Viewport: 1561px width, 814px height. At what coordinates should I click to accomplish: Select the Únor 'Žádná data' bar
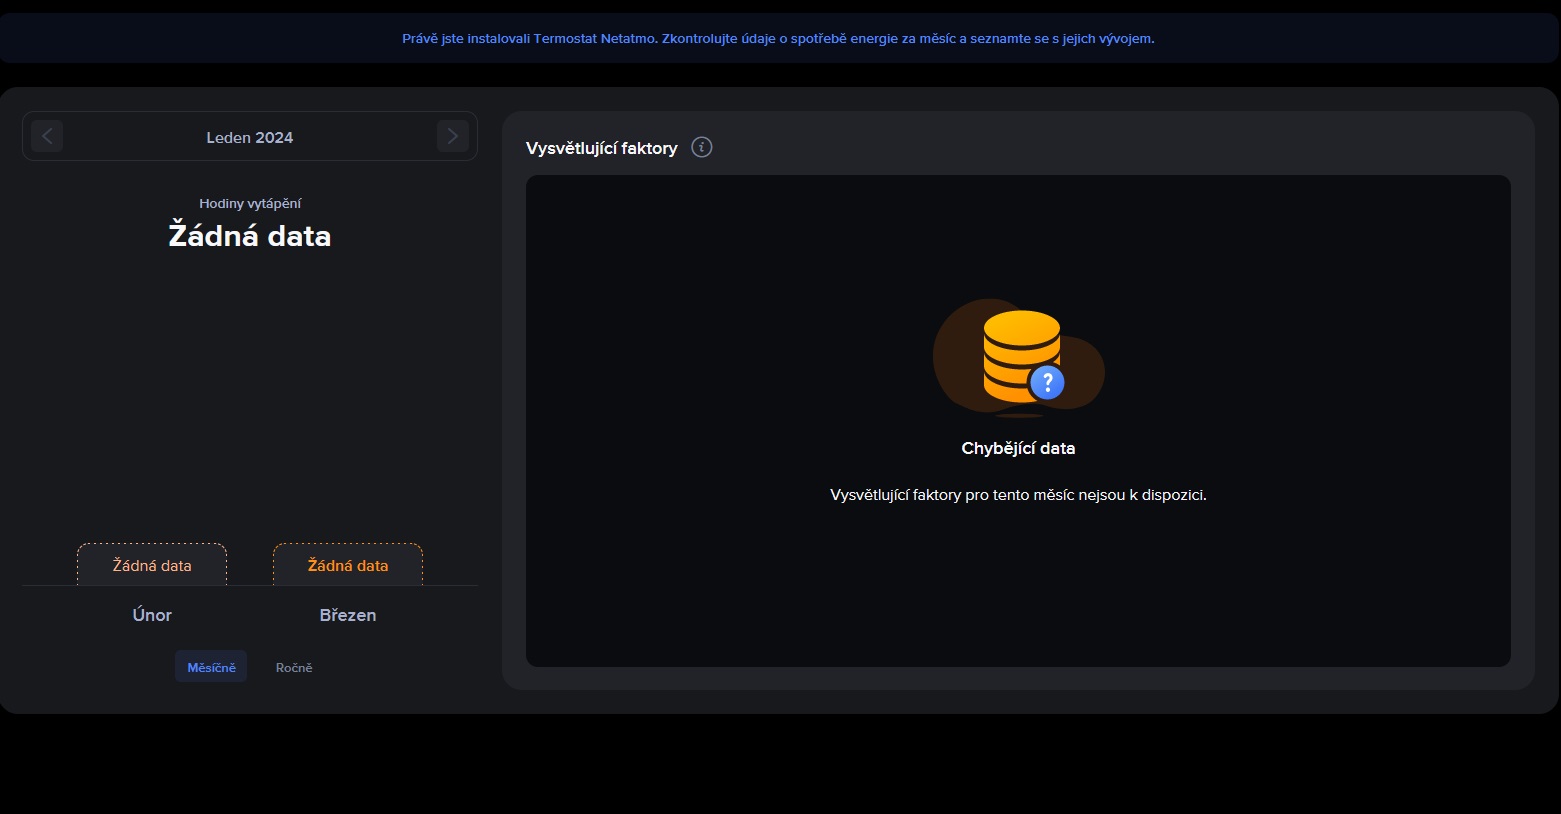[152, 565]
